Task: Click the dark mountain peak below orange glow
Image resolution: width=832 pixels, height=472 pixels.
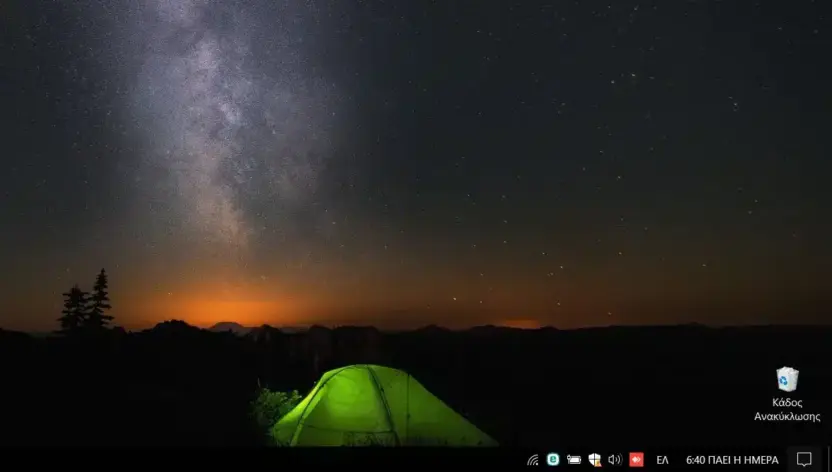Action: 227,327
